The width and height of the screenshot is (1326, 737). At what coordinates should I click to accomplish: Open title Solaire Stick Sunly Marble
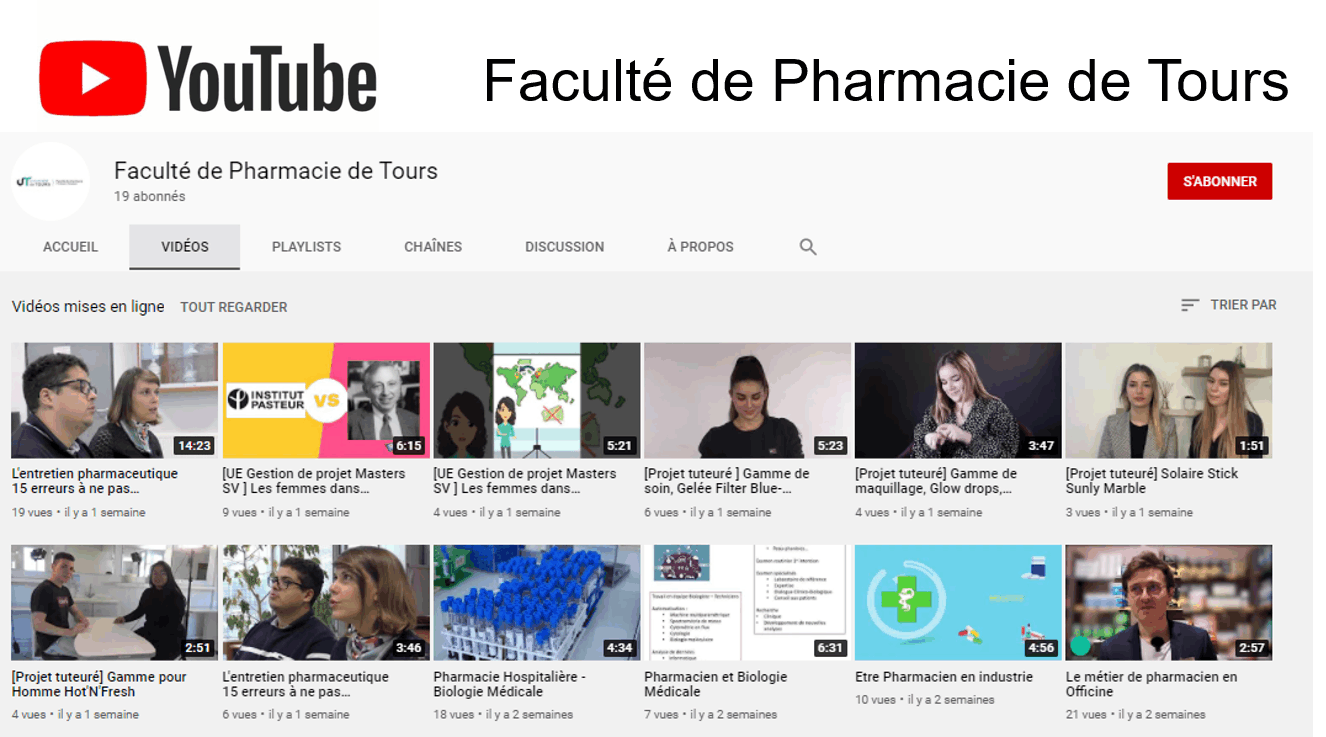[x=1152, y=481]
